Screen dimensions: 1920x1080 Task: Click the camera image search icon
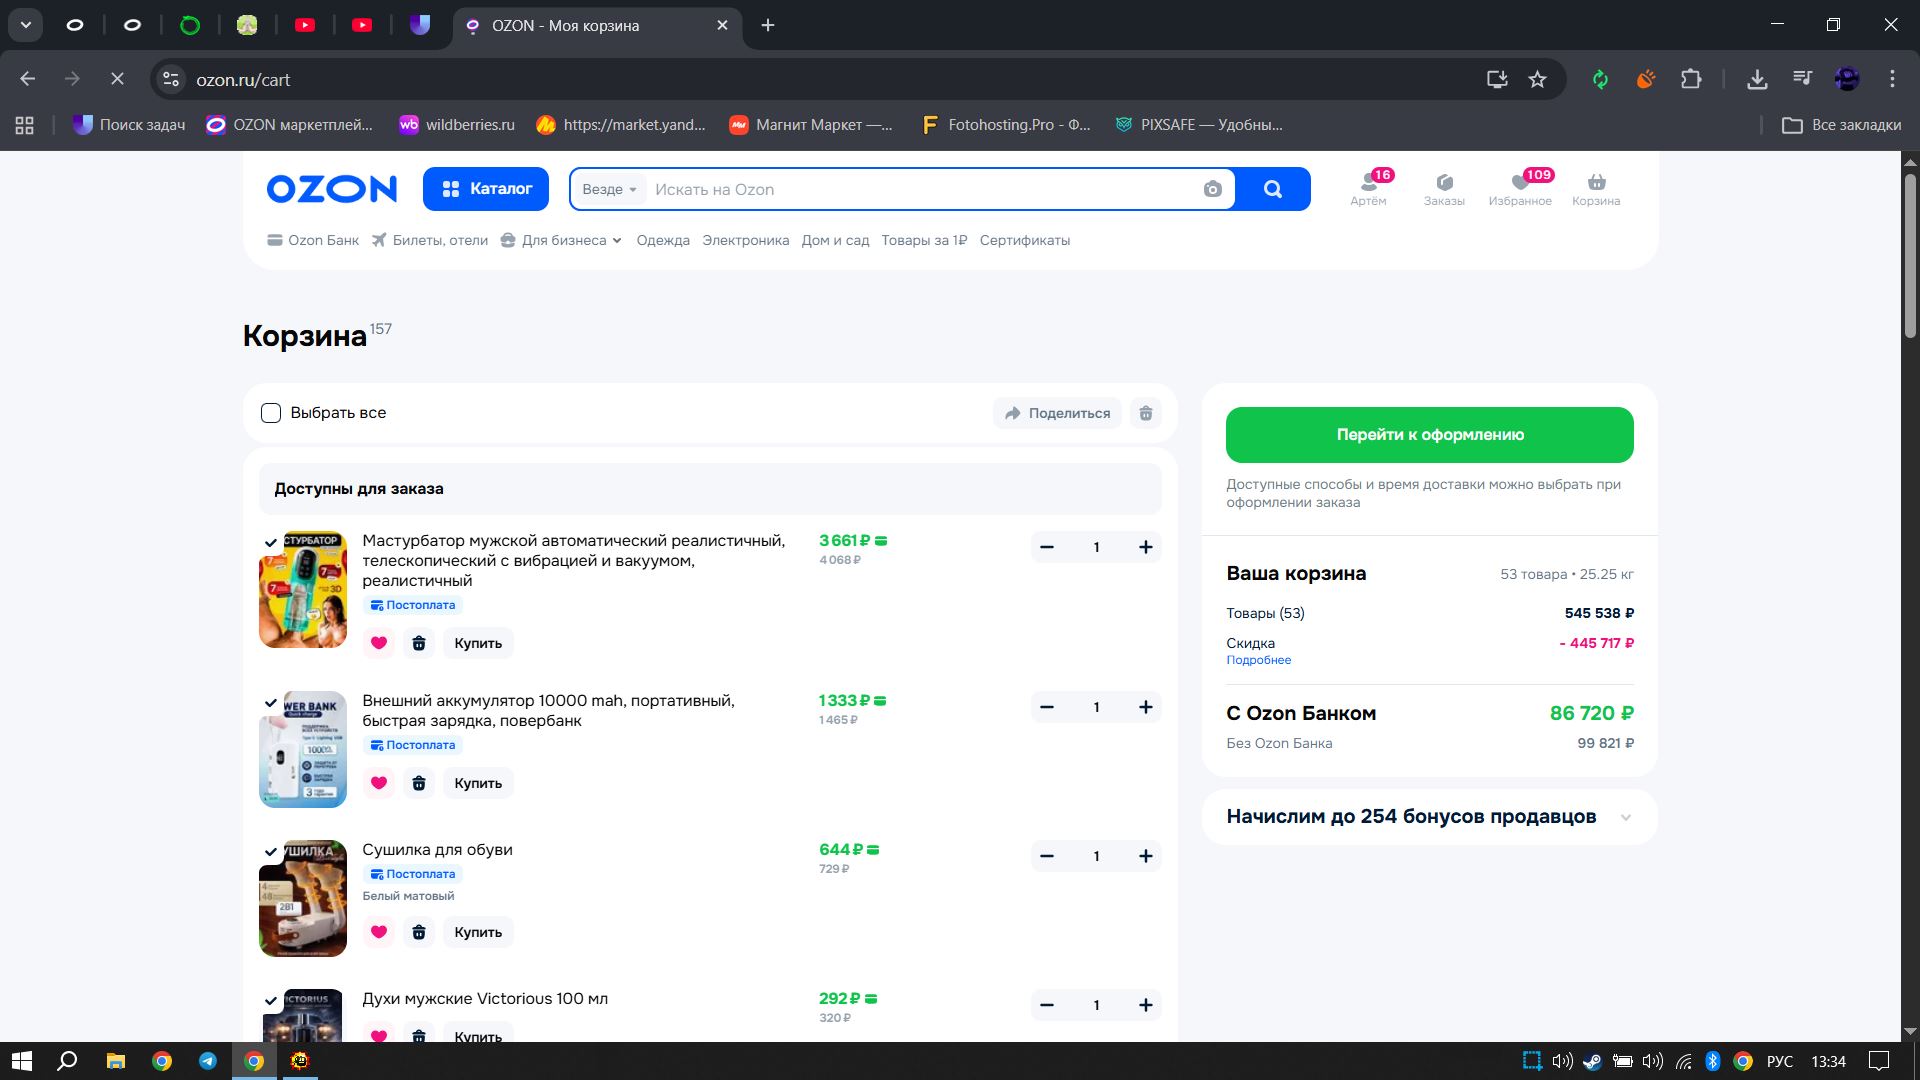click(1212, 189)
